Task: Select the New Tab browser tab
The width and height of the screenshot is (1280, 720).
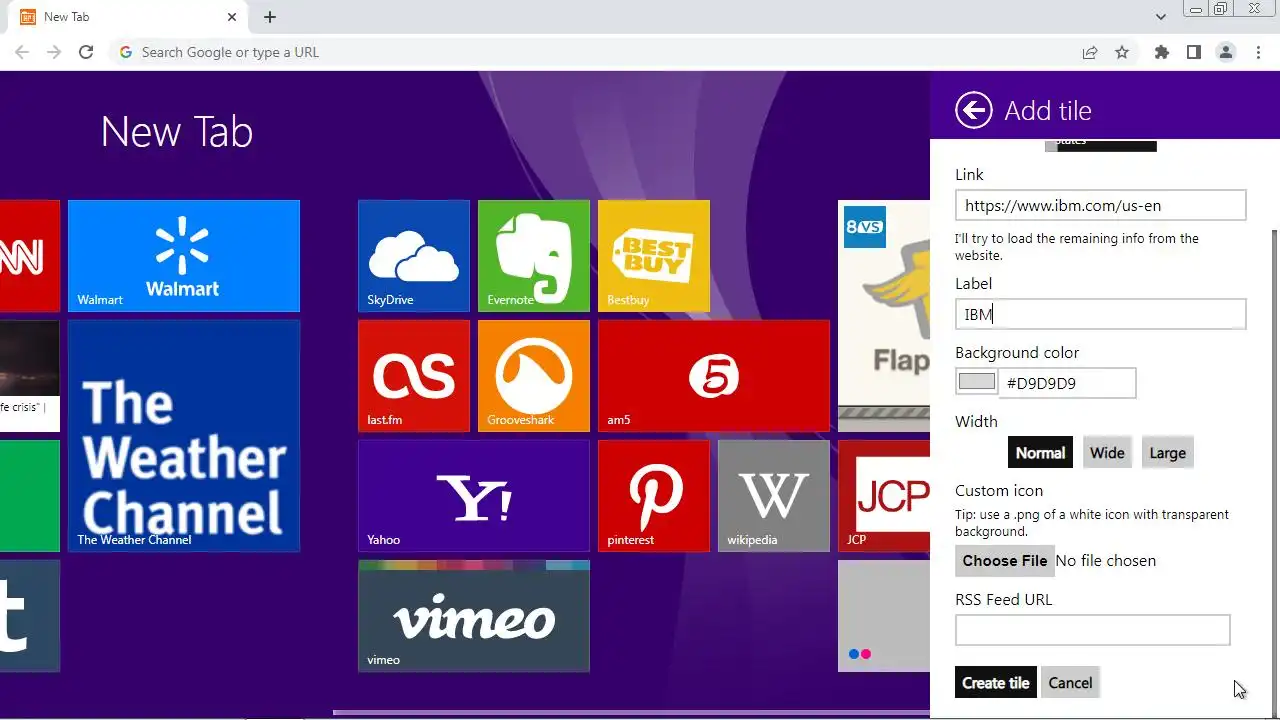Action: [x=130, y=17]
